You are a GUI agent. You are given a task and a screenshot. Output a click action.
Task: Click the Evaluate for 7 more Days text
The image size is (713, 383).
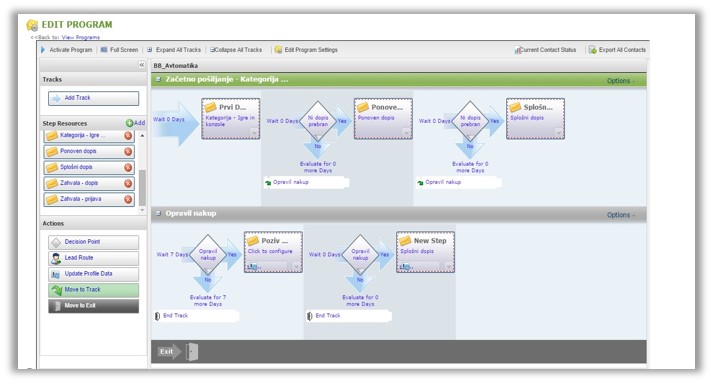pos(208,301)
